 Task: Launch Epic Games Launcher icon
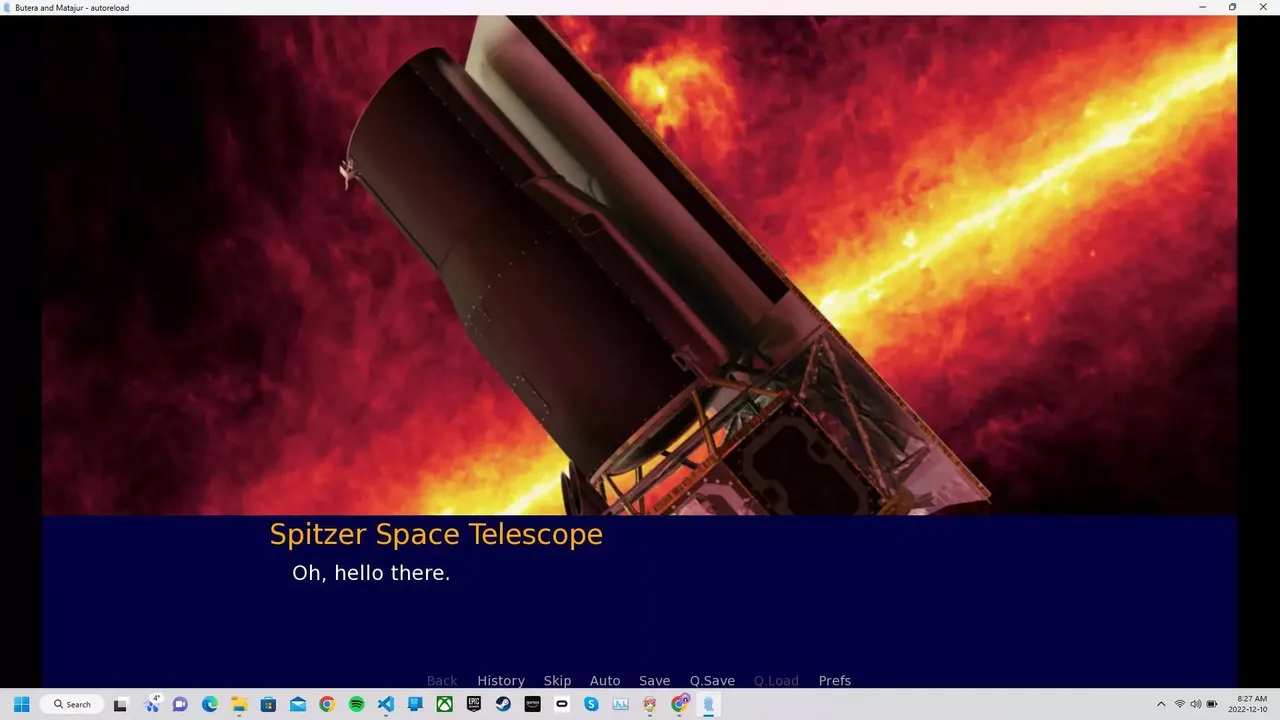pos(474,704)
